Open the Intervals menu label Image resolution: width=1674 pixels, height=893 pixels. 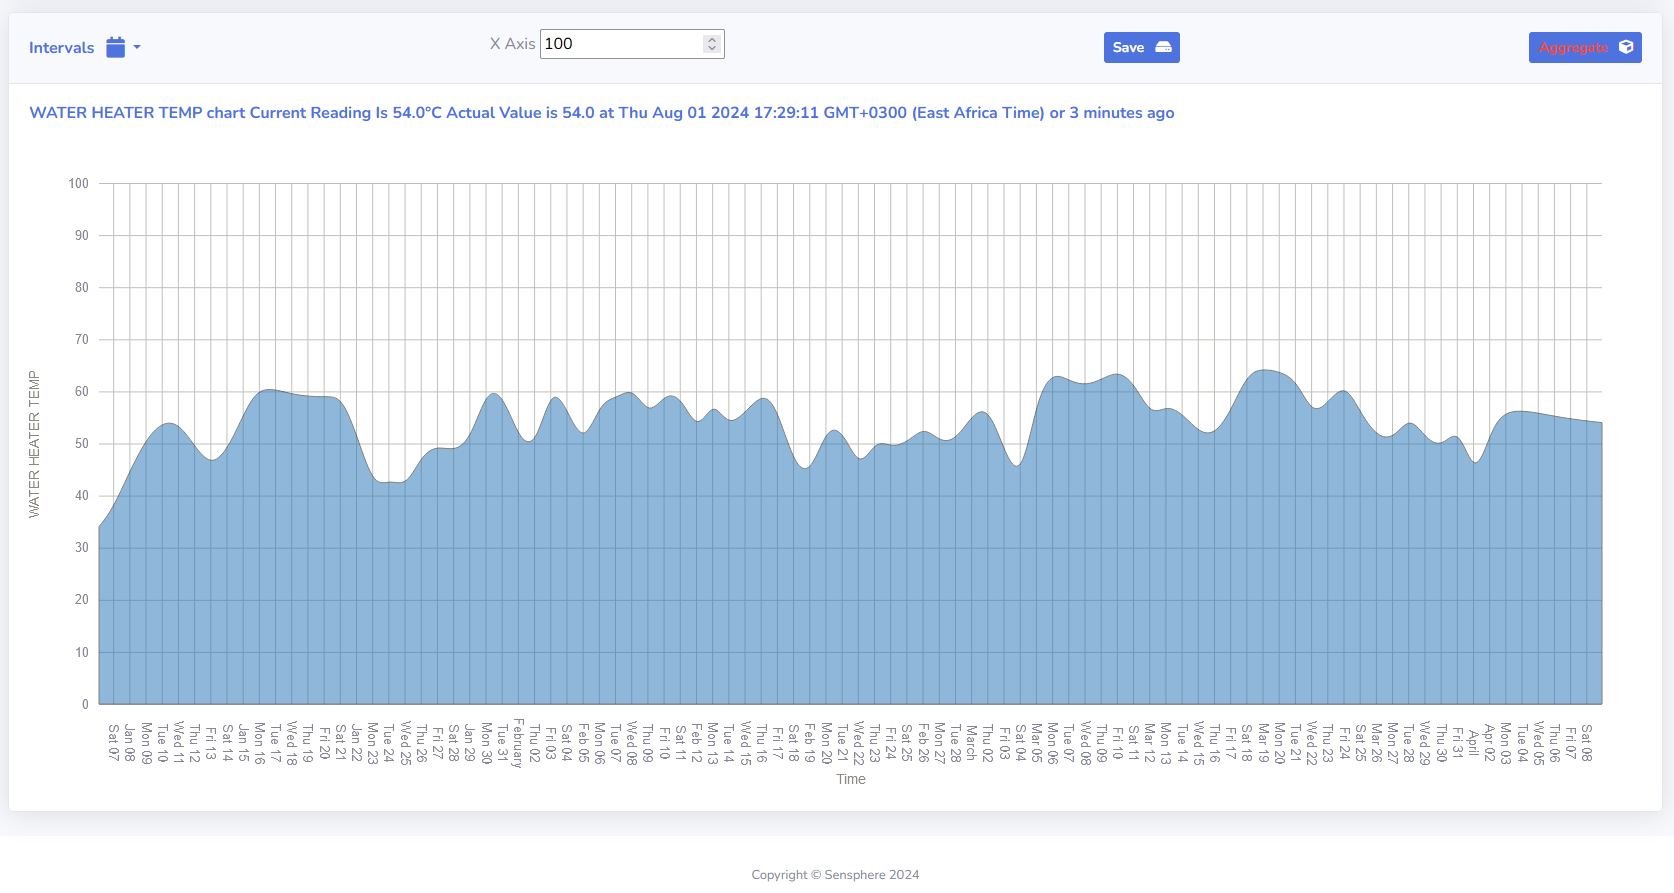click(x=61, y=48)
